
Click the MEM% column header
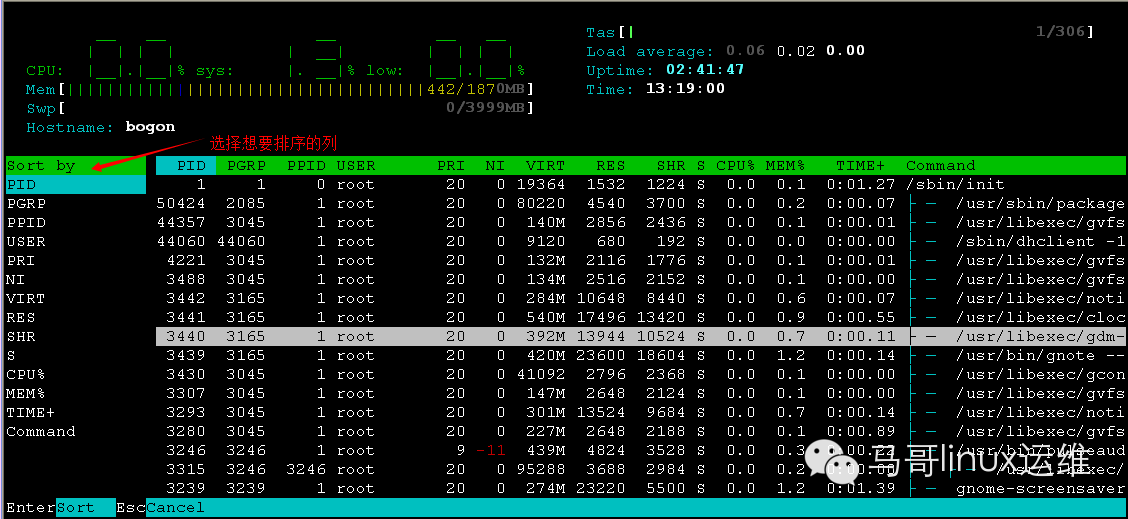786,166
